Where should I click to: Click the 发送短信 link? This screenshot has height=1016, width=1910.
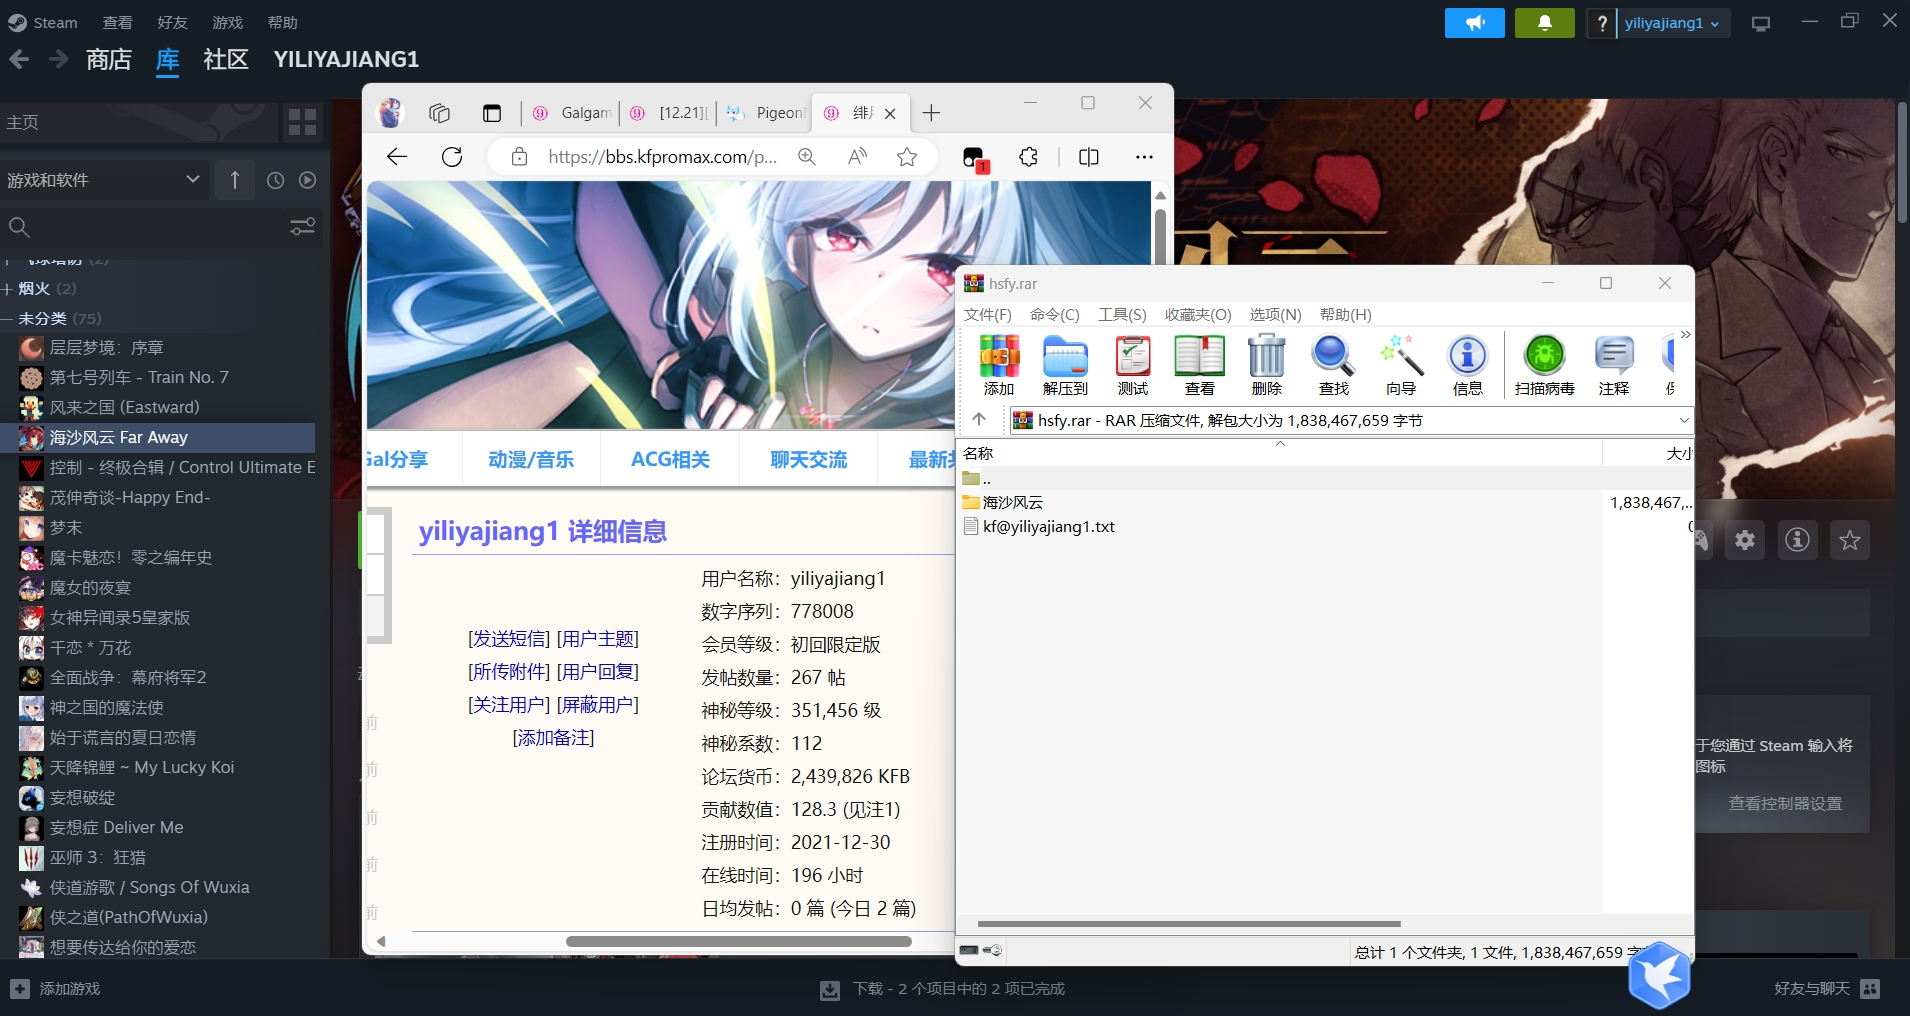509,639
